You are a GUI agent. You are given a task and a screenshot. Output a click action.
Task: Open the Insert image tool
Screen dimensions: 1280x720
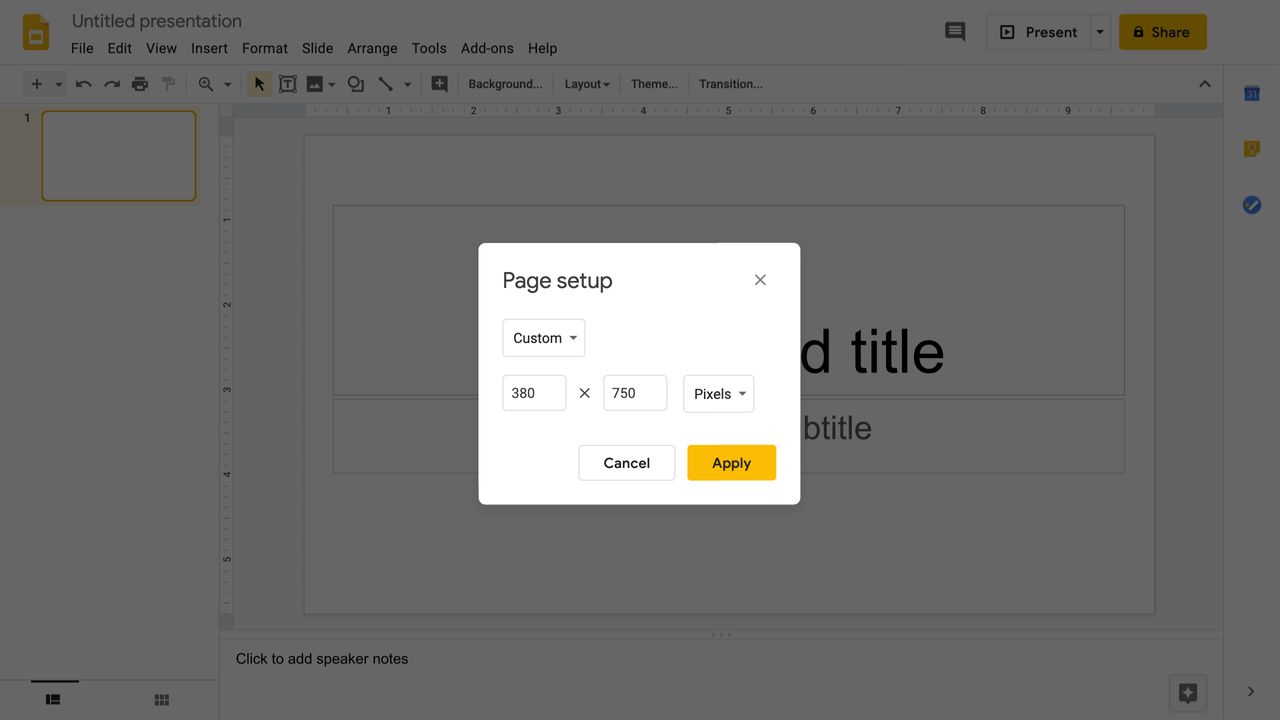[315, 84]
